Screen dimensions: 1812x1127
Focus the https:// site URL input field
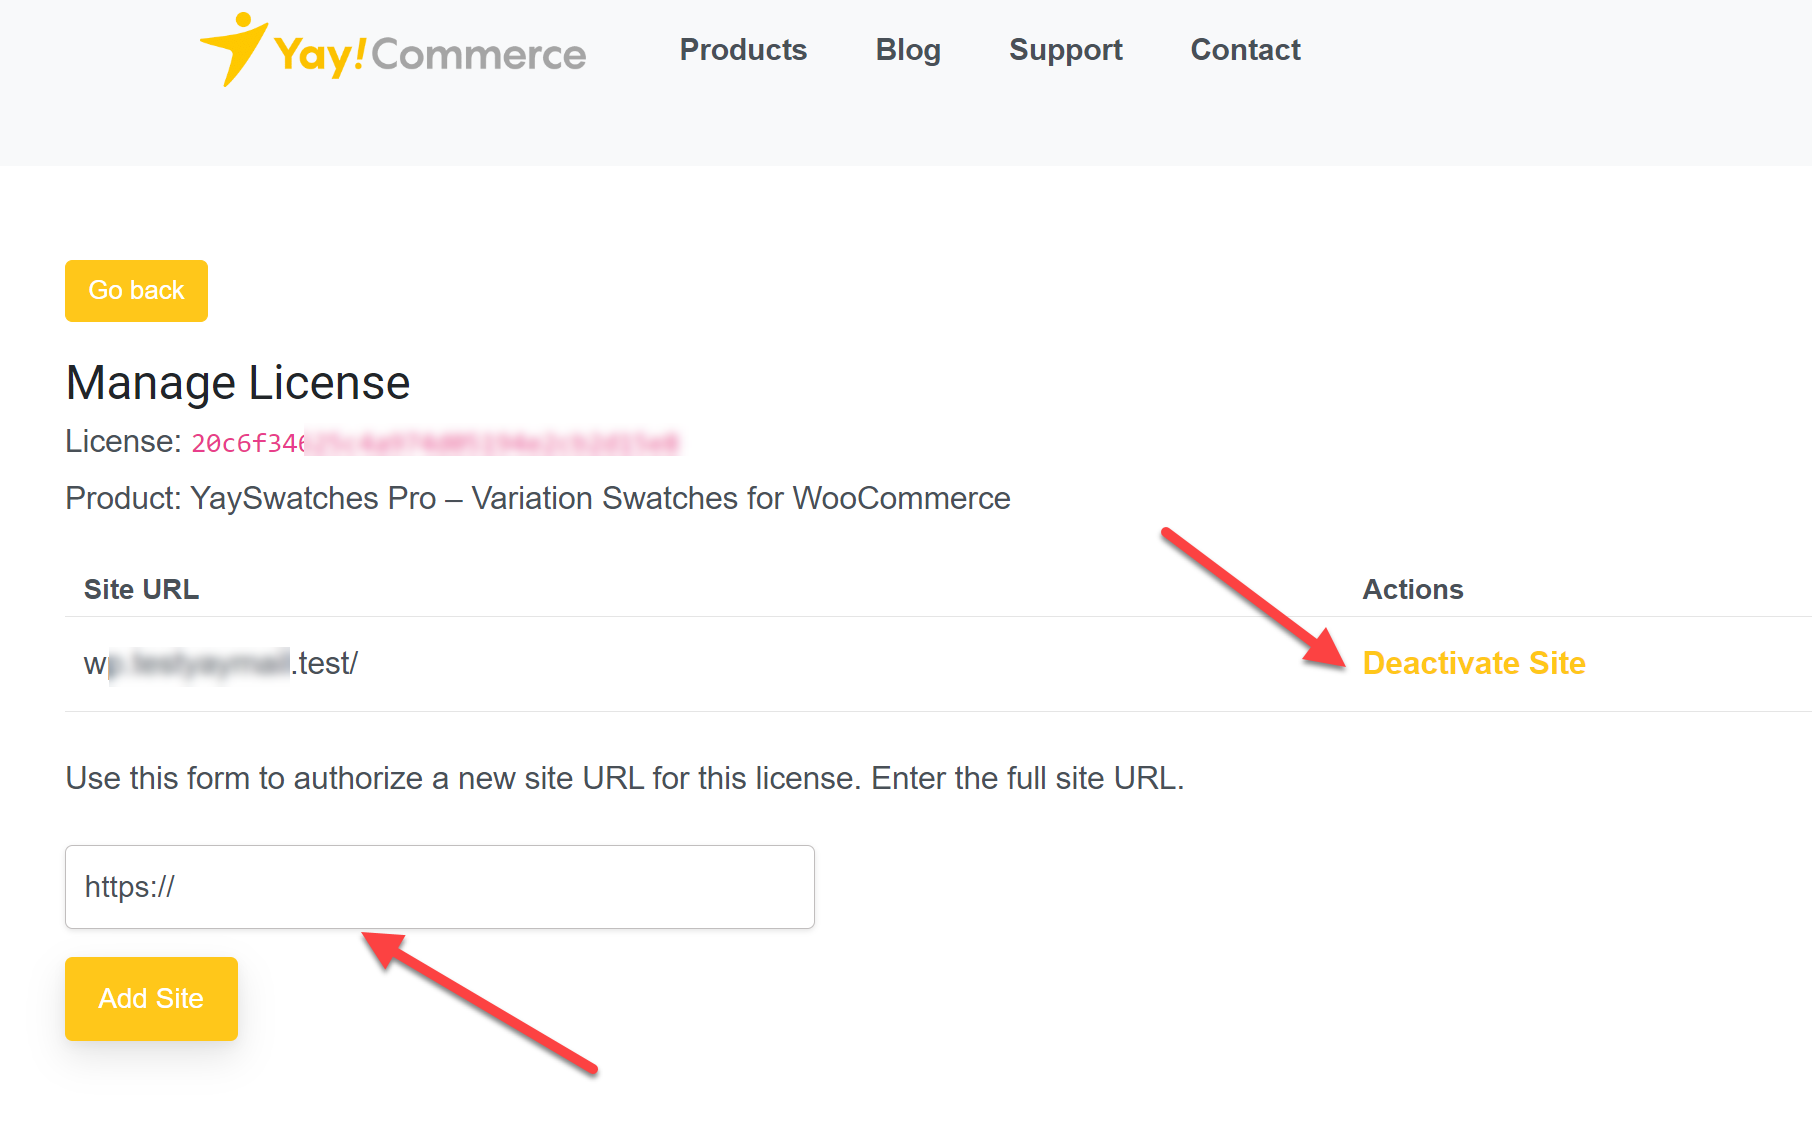click(440, 887)
